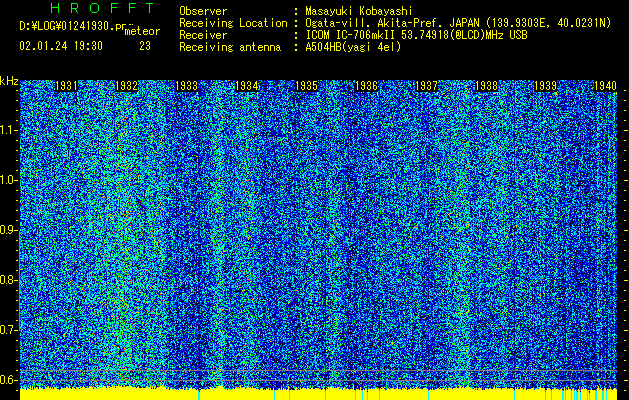Screen dimensions: 629x400
Task: Click the meteor count value 23
Action: [x=145, y=46]
